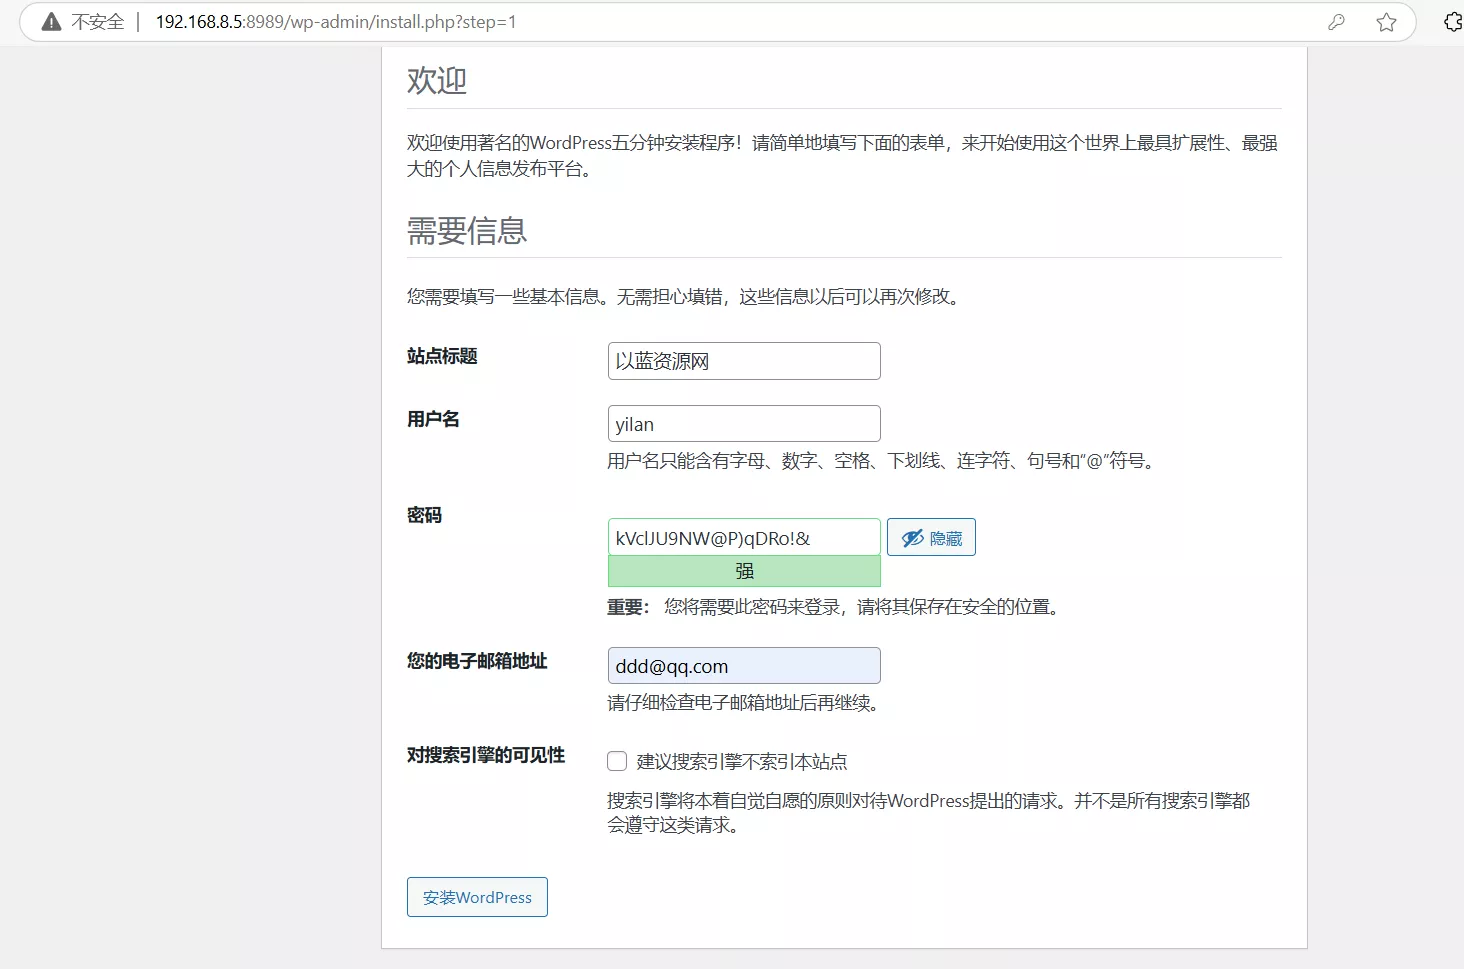Click the email address field ddd@qq.com
1464x969 pixels.
[x=744, y=666]
